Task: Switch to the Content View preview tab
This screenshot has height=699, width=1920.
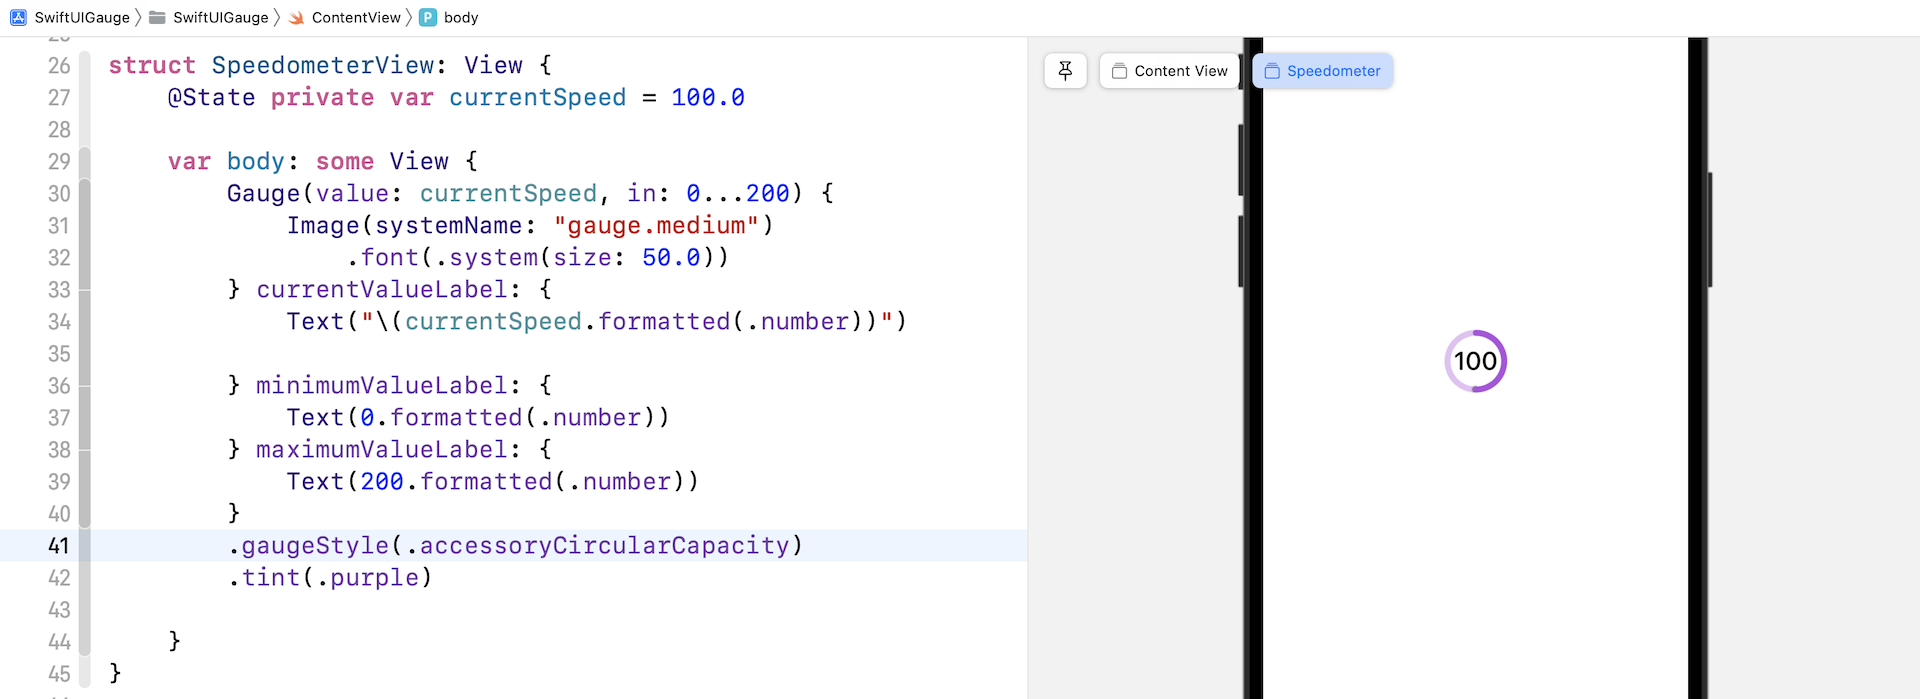Action: pos(1169,71)
